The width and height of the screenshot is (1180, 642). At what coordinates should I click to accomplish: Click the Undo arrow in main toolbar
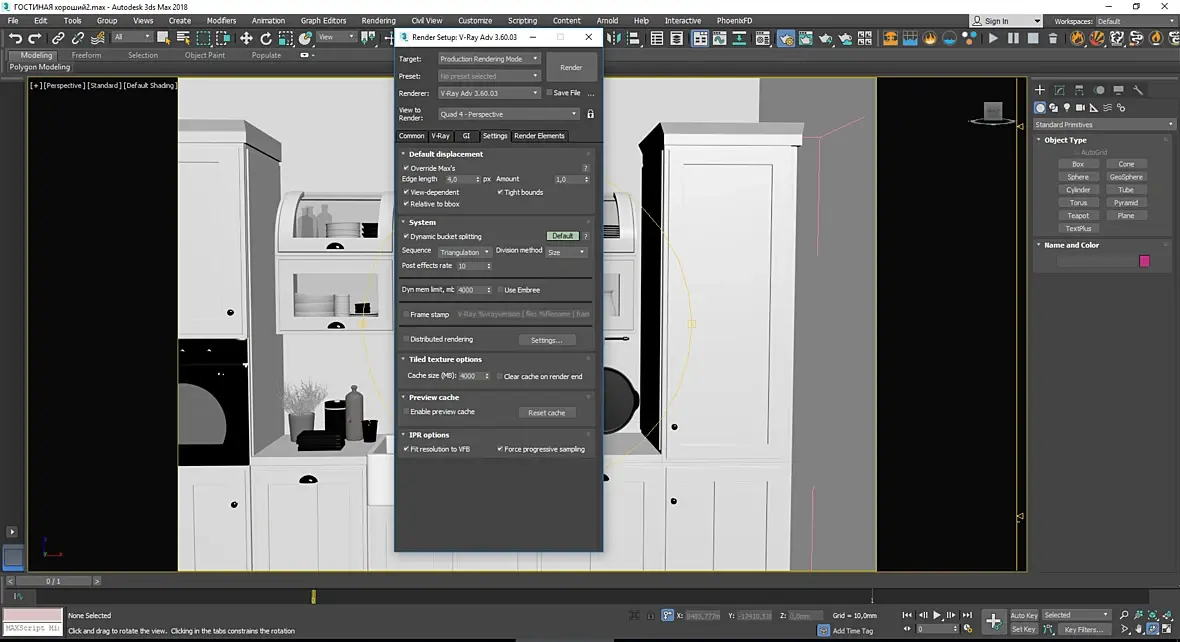tap(15, 38)
